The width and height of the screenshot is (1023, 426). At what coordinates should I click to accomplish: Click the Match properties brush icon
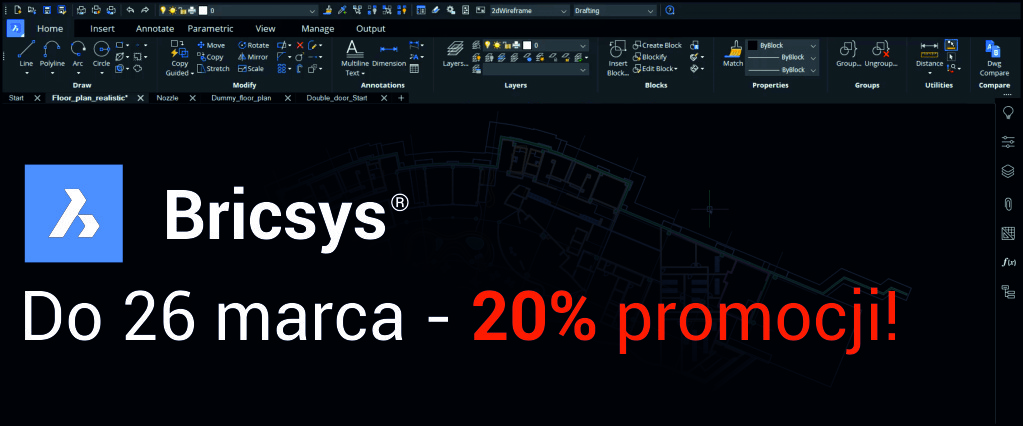tap(733, 50)
